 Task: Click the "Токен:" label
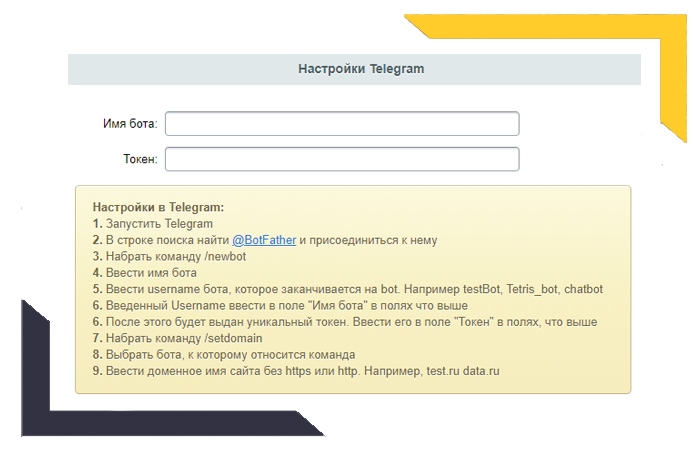click(139, 159)
